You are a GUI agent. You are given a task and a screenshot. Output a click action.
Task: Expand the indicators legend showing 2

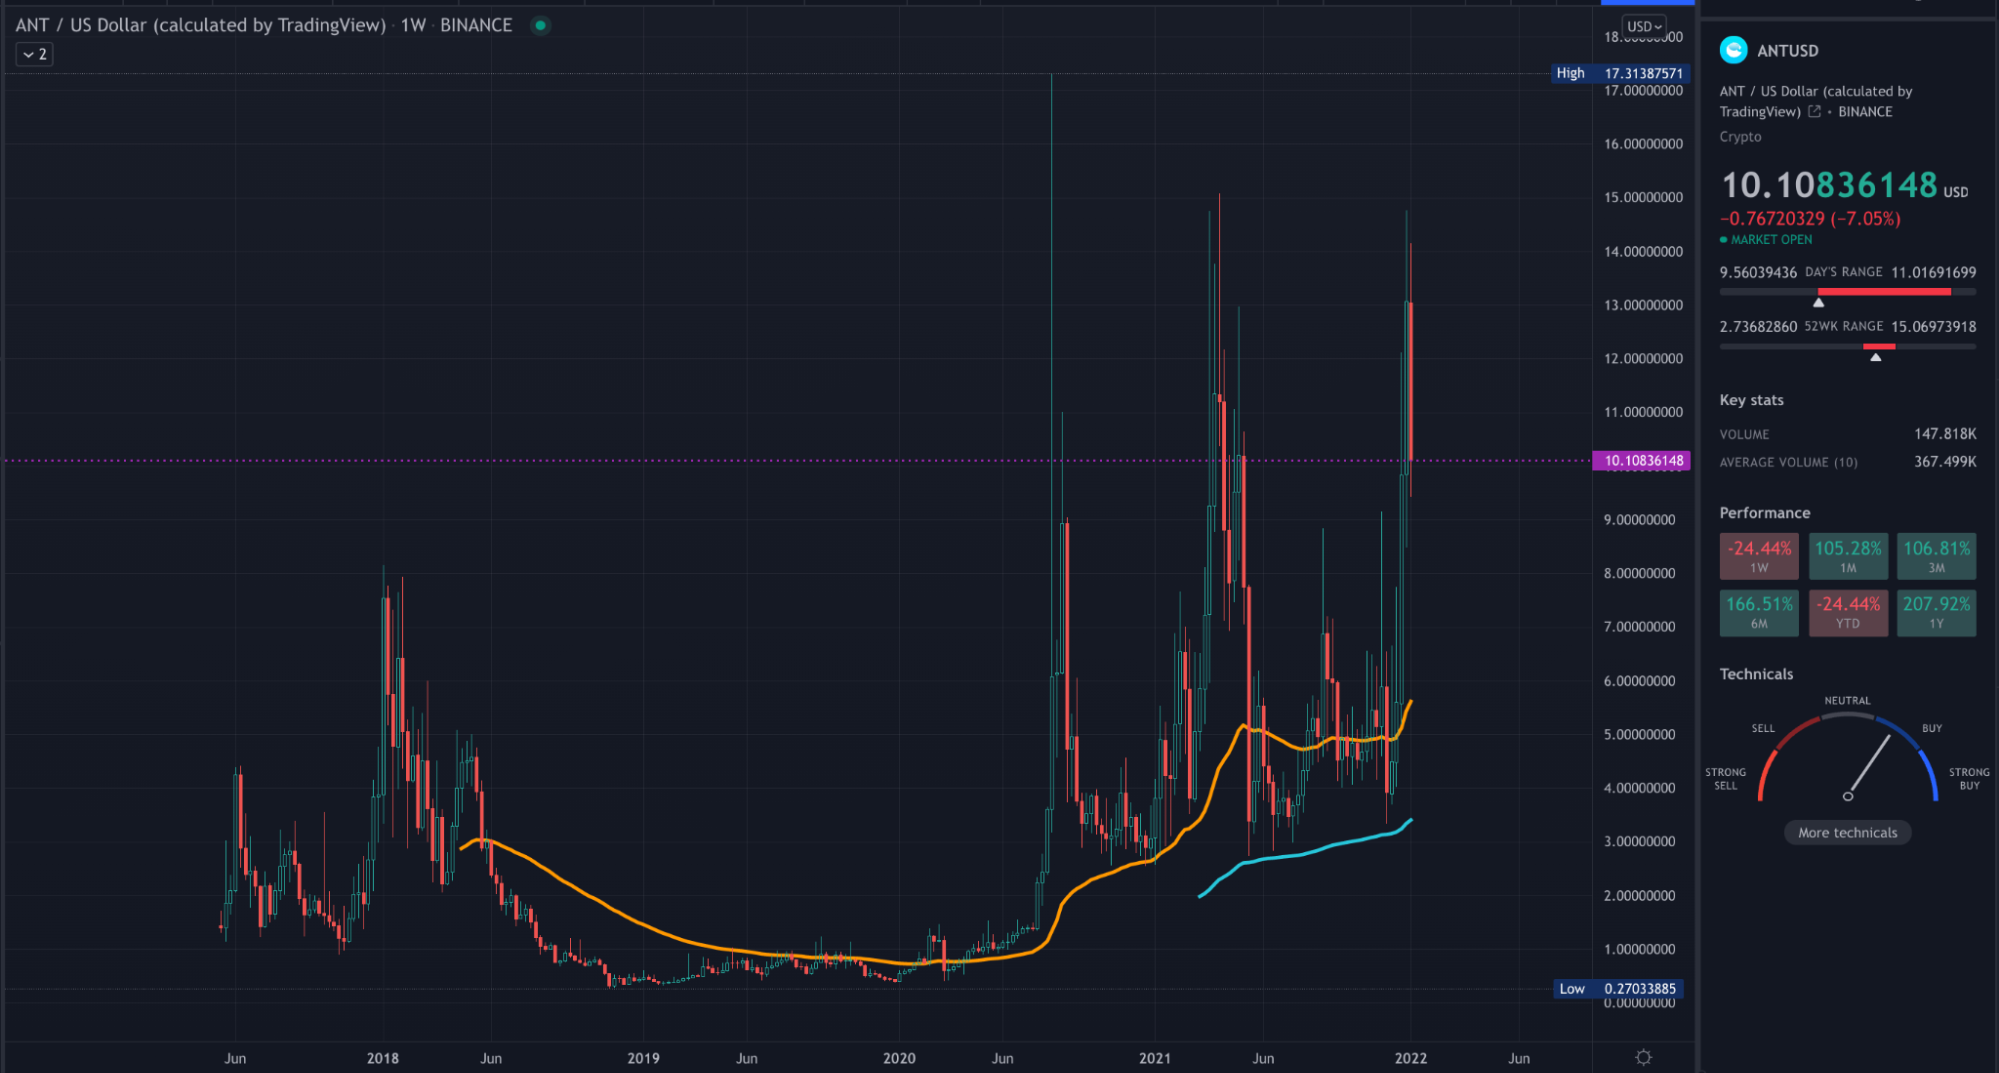35,54
